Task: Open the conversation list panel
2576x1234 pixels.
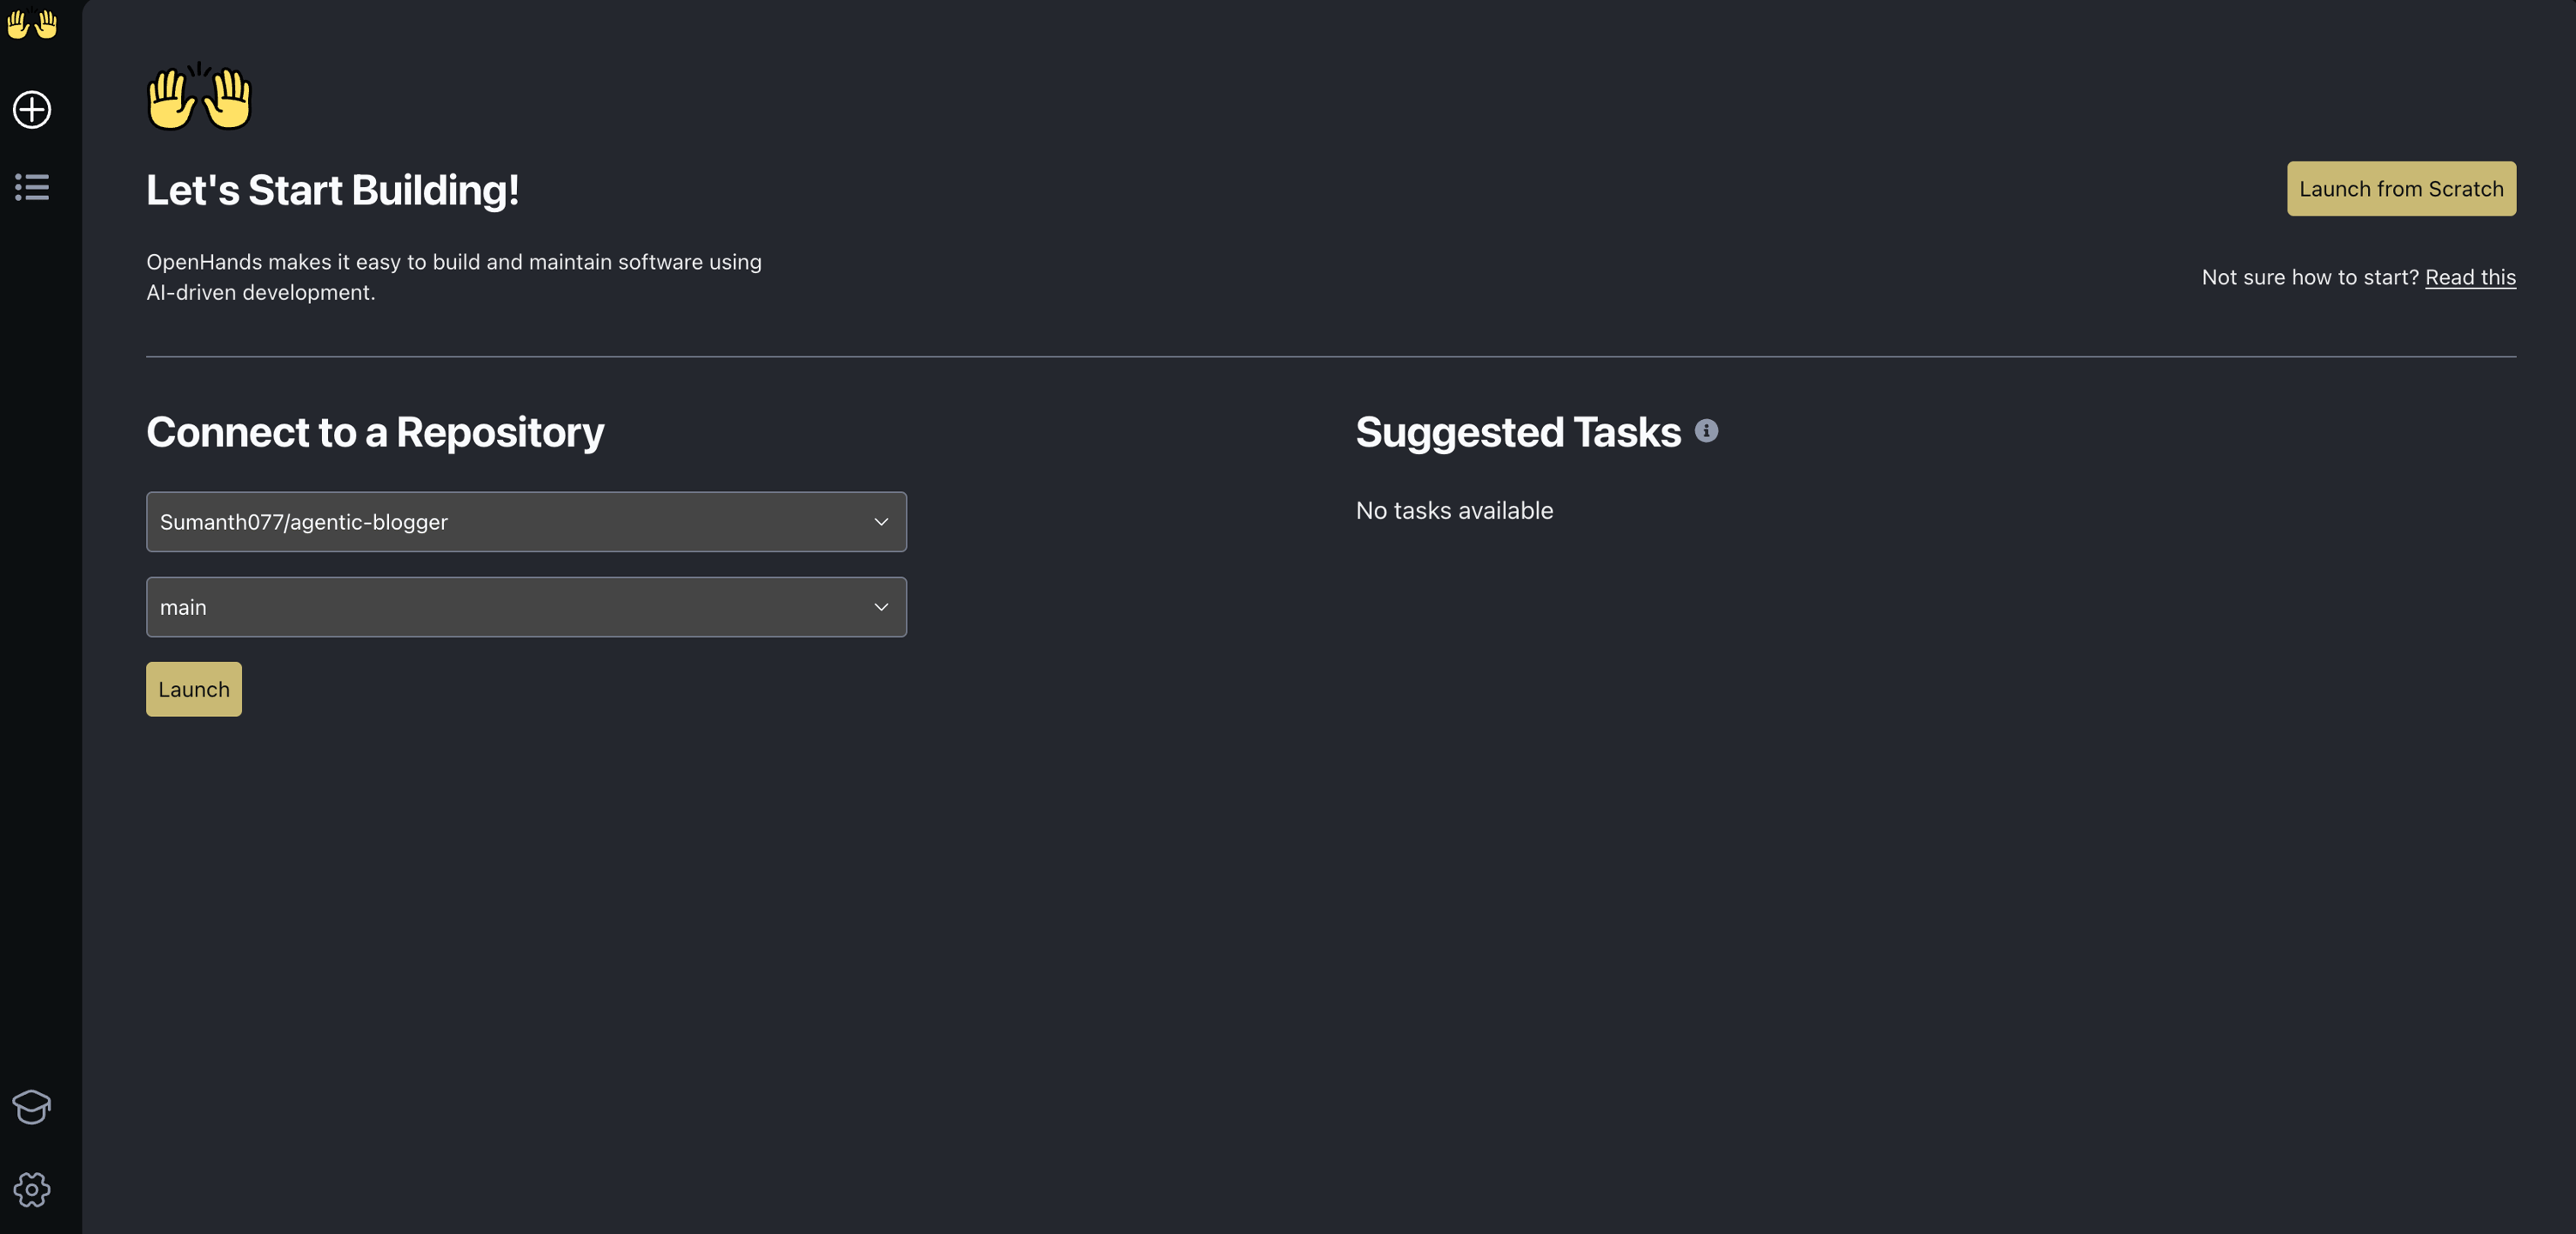Action: click(x=31, y=189)
